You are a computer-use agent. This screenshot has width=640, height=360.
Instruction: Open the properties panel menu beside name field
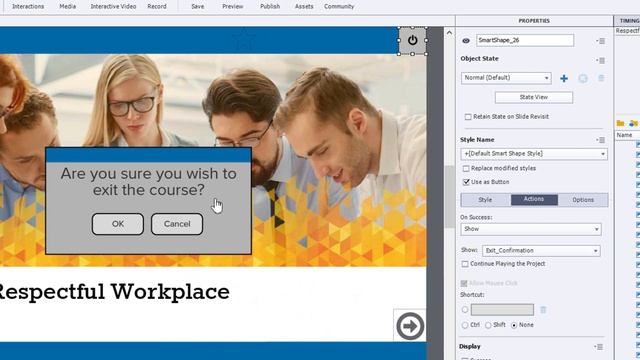point(601,41)
